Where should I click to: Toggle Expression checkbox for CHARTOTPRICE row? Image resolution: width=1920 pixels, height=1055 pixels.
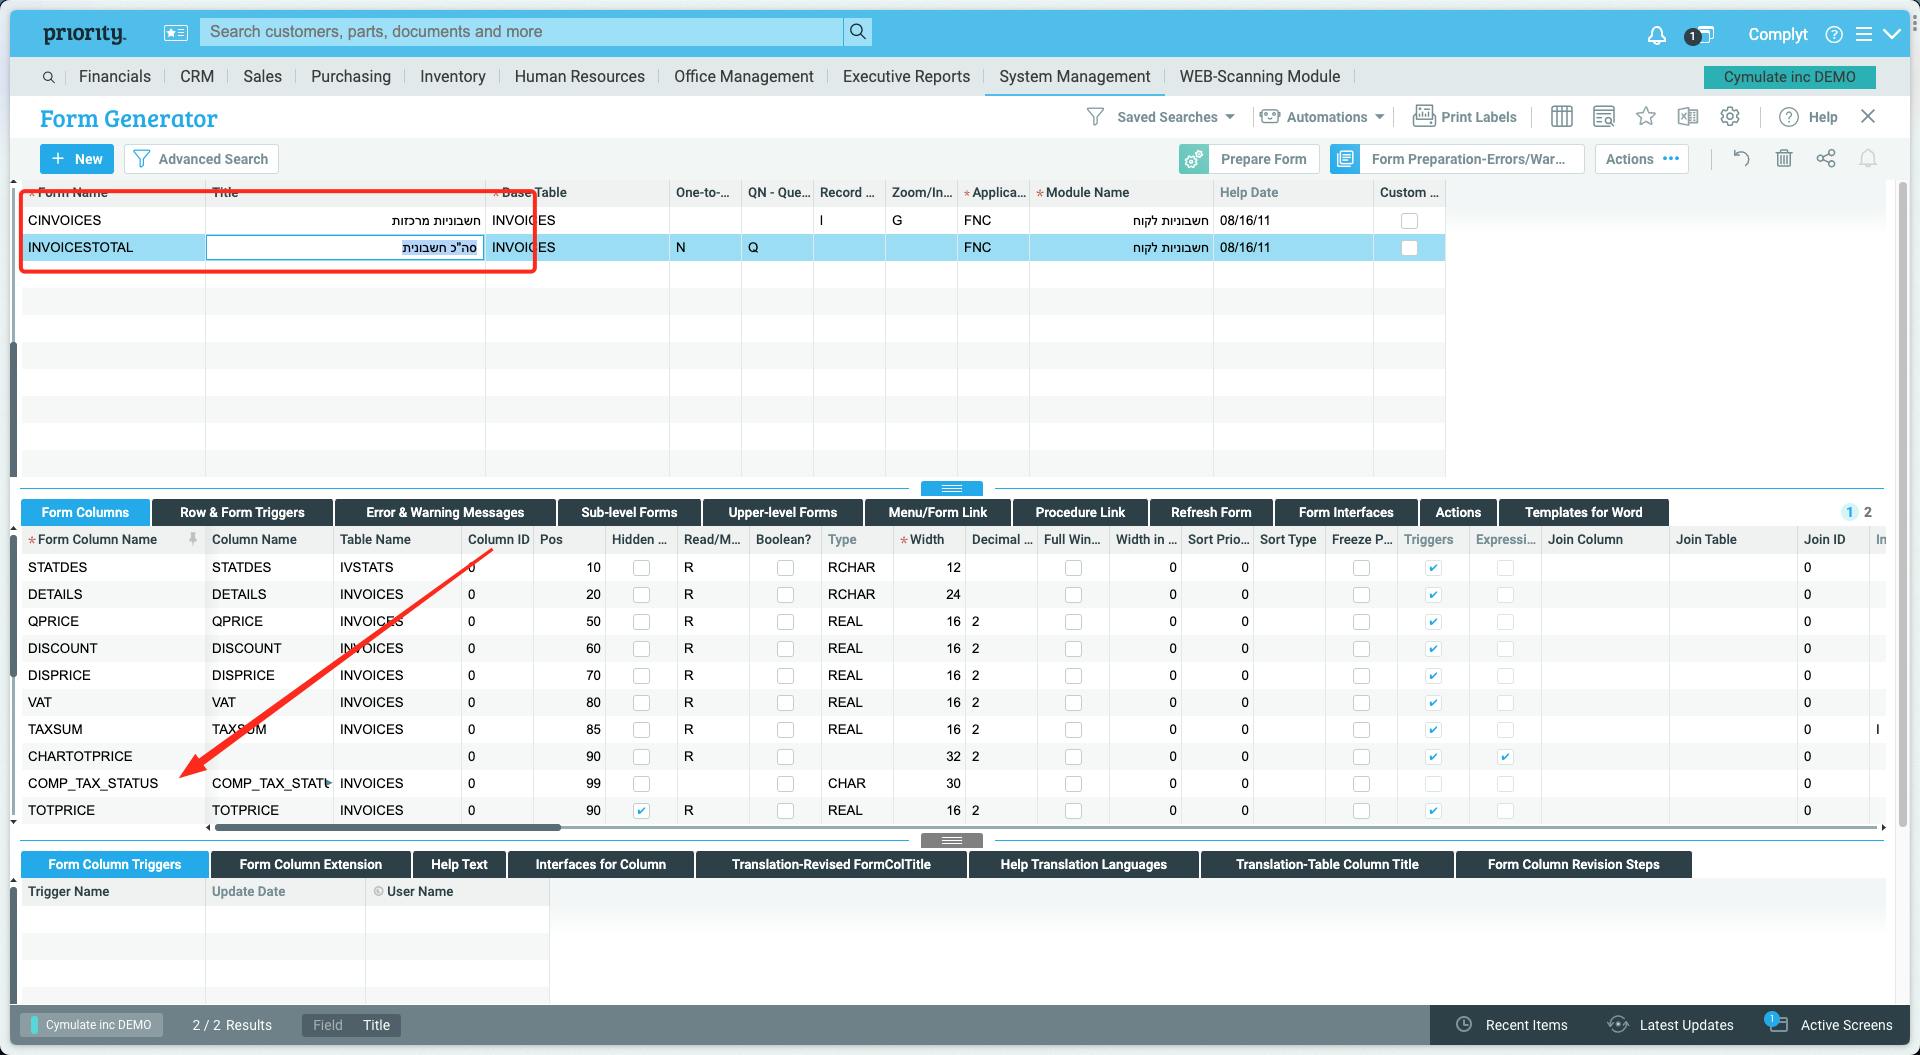point(1505,757)
